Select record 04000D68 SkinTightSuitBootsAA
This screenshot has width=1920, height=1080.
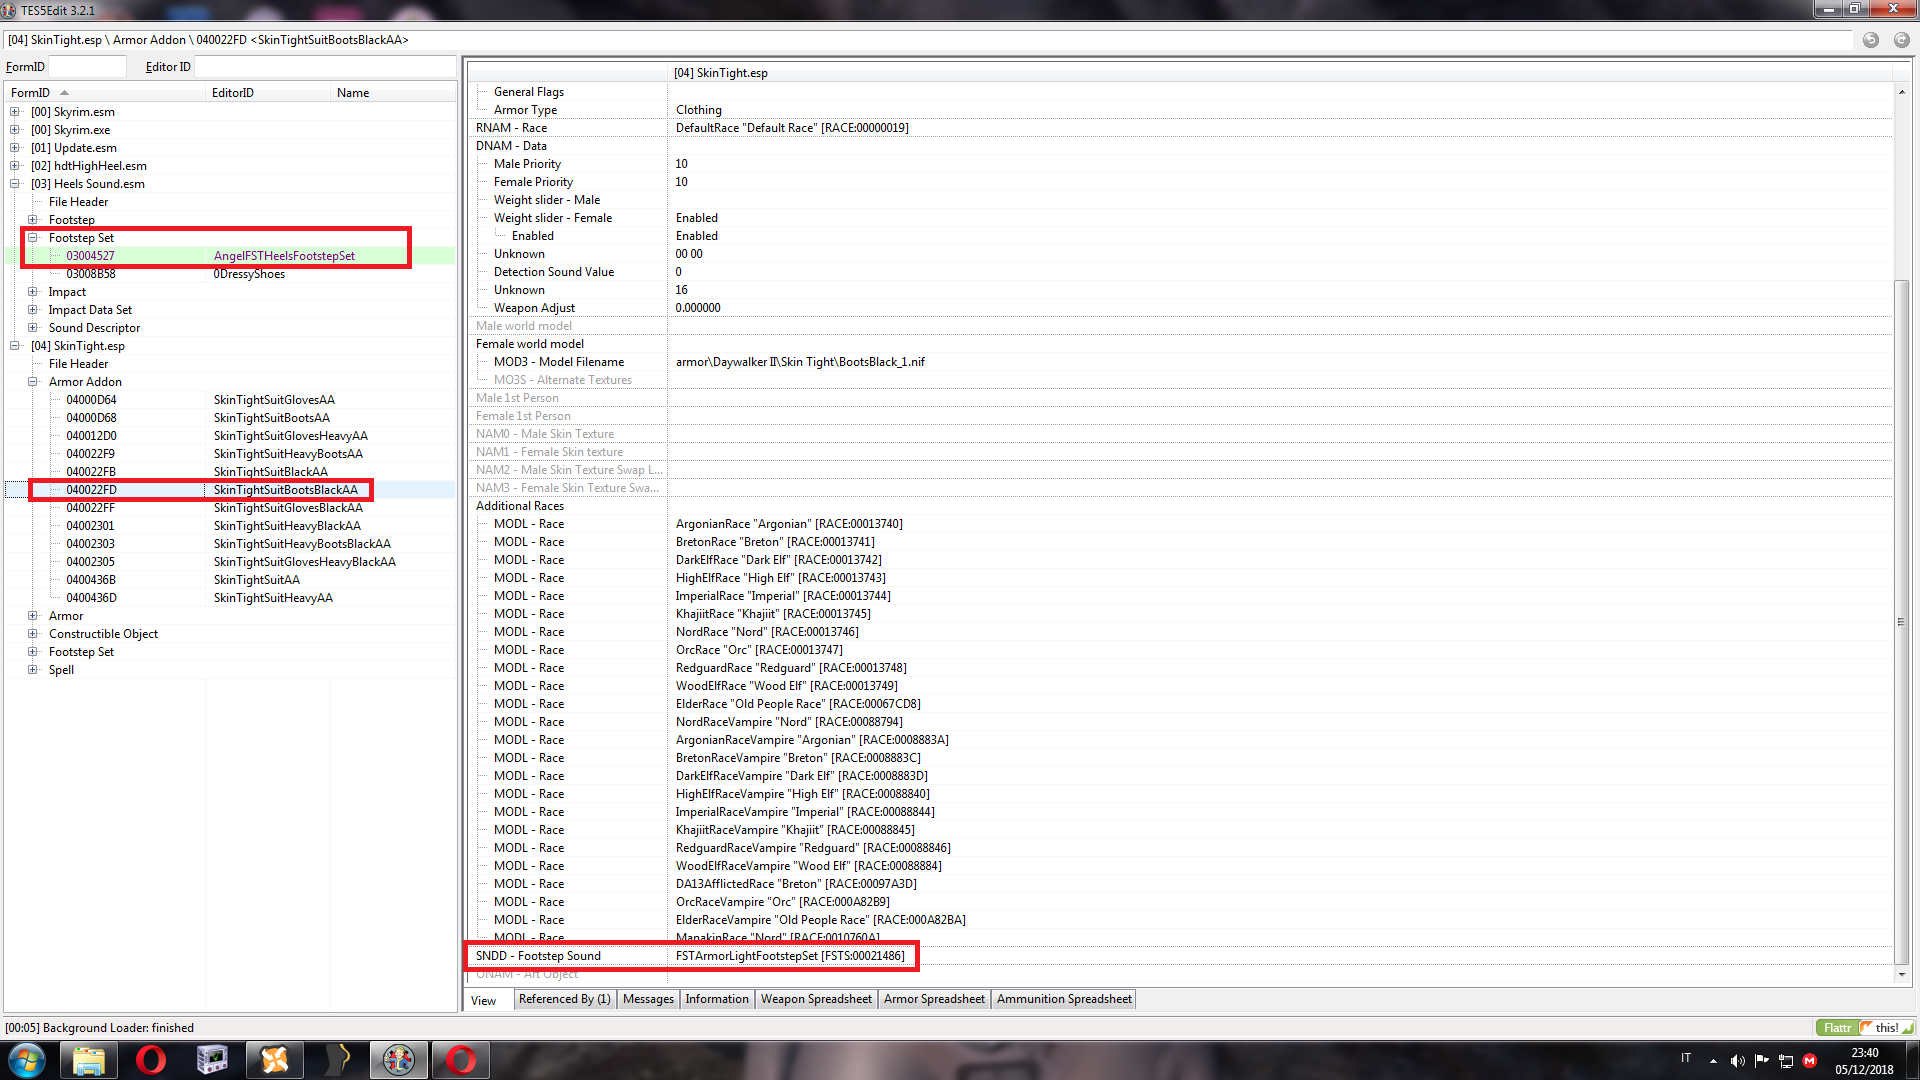point(230,418)
